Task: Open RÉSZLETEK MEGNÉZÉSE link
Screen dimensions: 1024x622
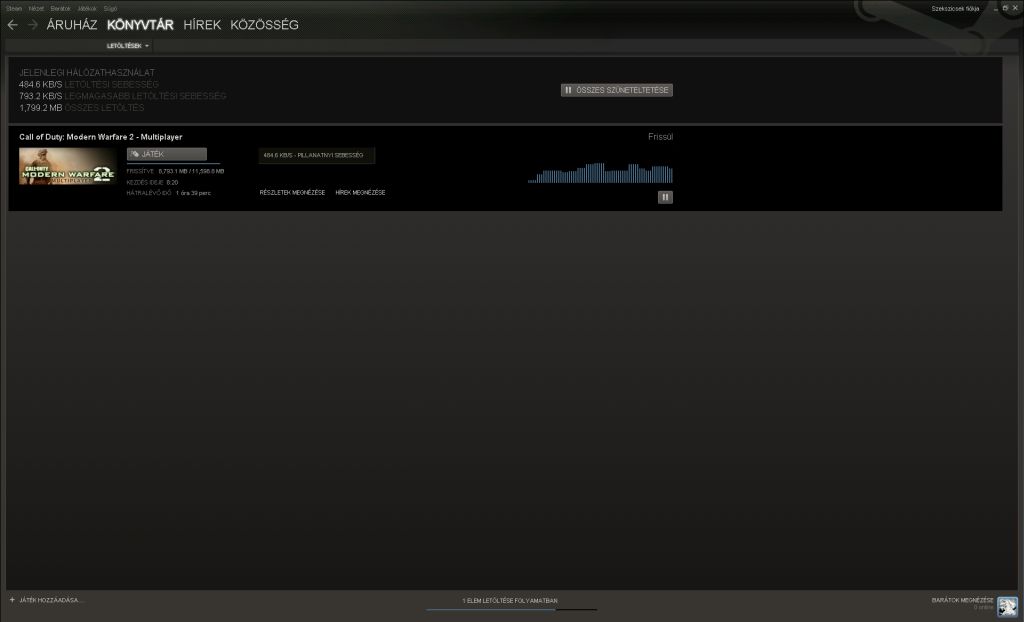Action: point(292,193)
